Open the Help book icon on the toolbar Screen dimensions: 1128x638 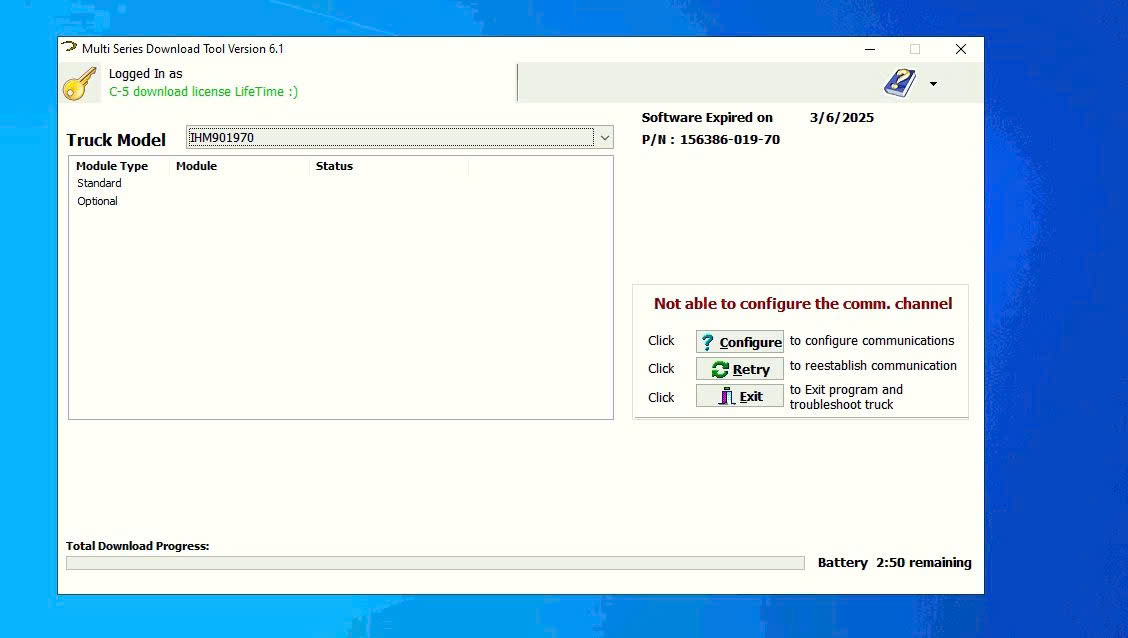897,82
